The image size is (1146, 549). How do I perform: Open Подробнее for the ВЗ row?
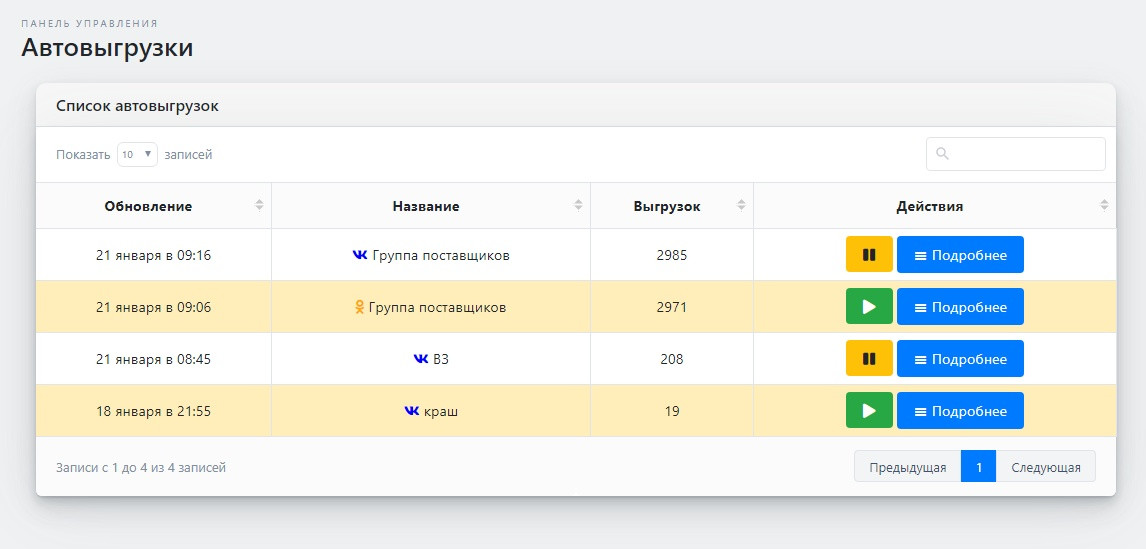[960, 359]
